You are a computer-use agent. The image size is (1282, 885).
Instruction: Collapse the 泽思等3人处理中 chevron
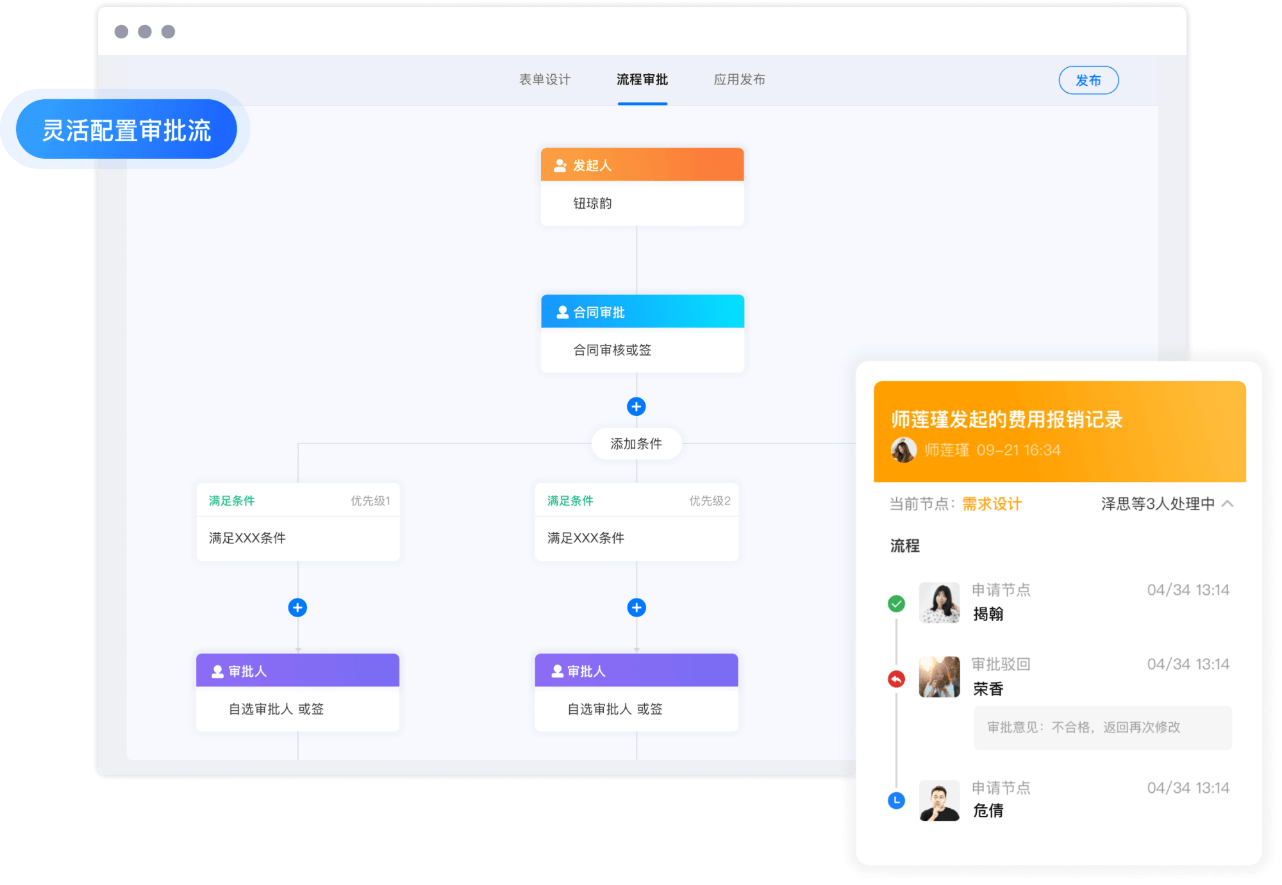click(x=1228, y=504)
